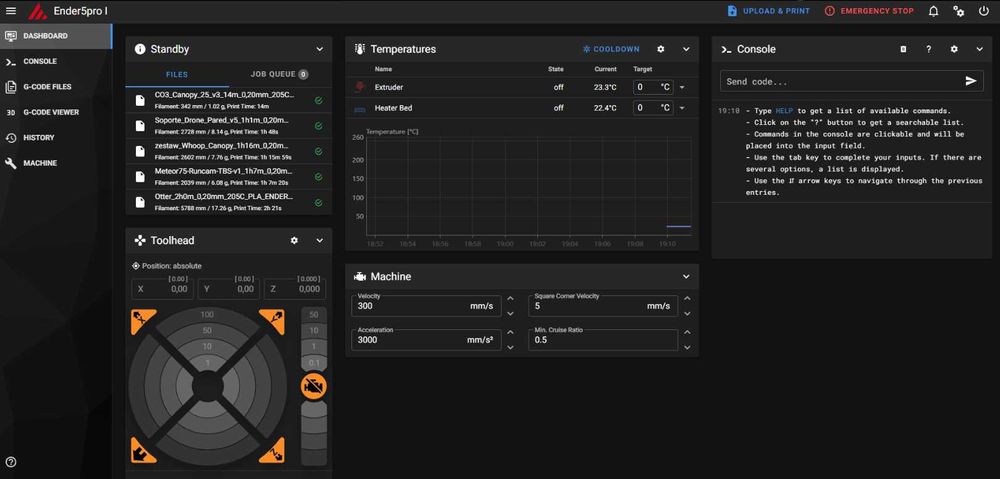Click the HELP command link in console
Image resolution: width=1000 pixels, height=479 pixels.
click(x=784, y=110)
